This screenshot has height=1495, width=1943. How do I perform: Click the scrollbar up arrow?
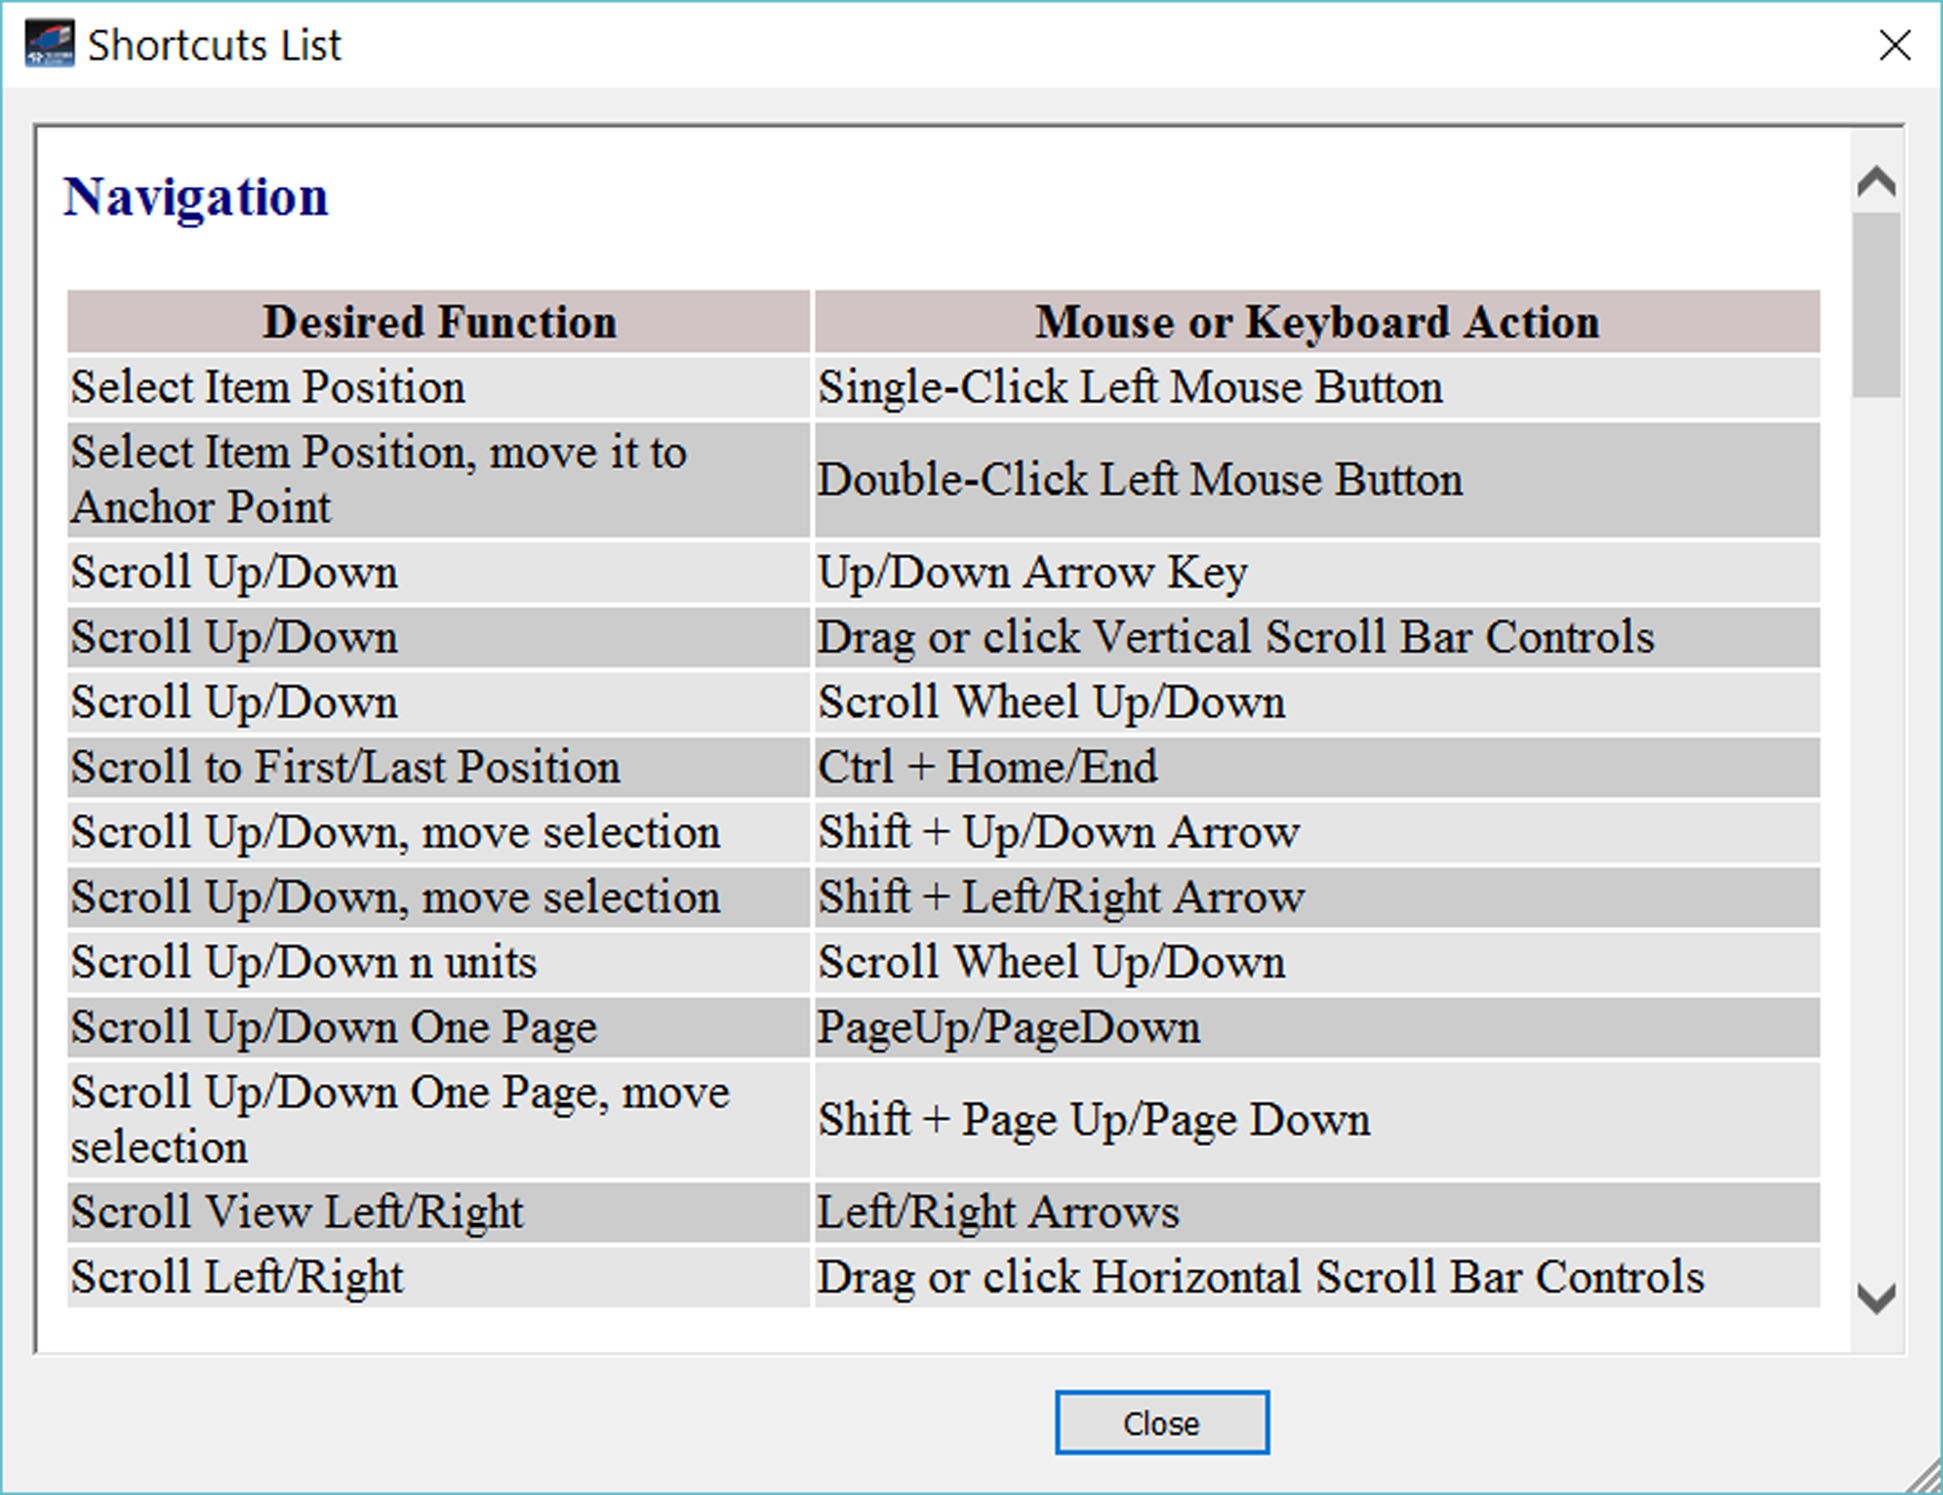click(1876, 182)
